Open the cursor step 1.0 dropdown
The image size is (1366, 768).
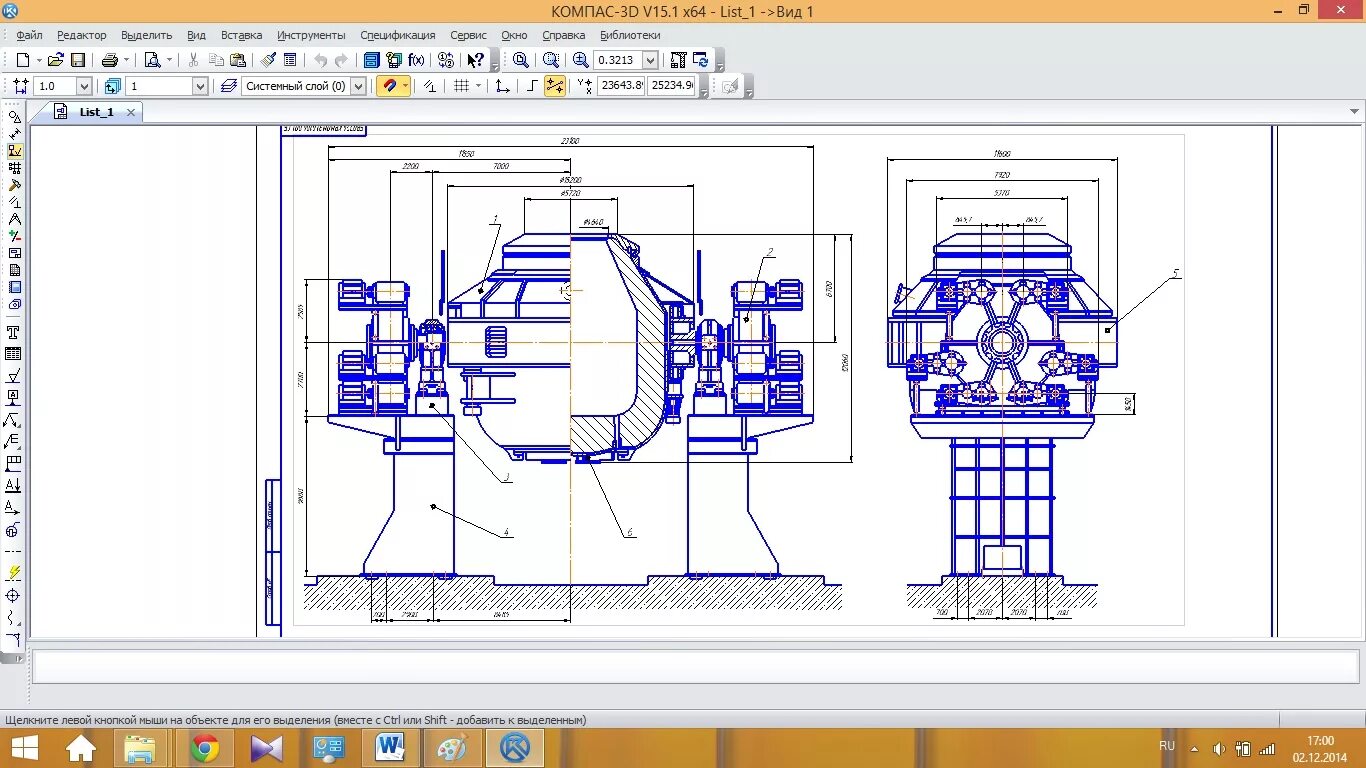83,87
